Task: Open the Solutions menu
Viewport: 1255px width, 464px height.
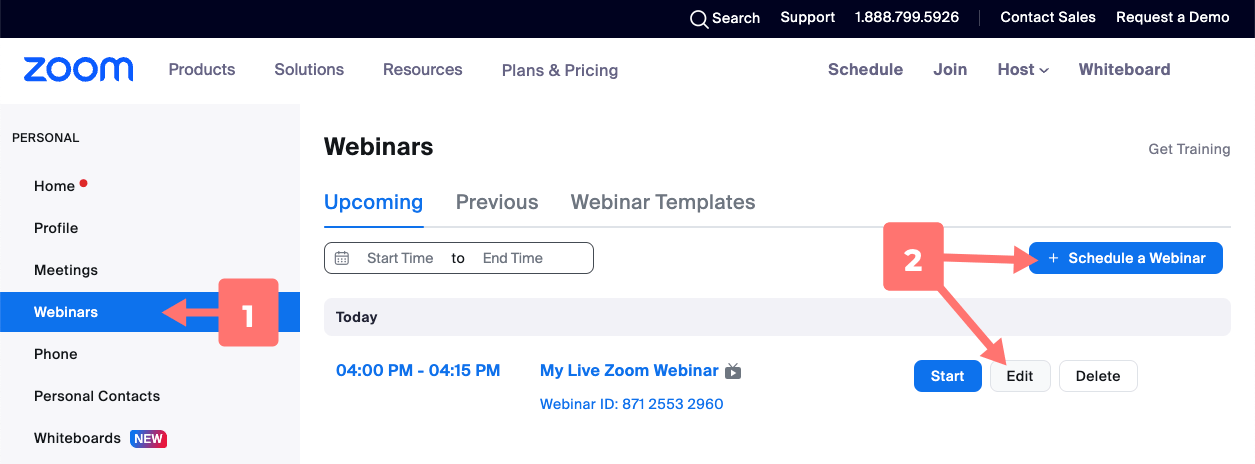Action: (309, 69)
